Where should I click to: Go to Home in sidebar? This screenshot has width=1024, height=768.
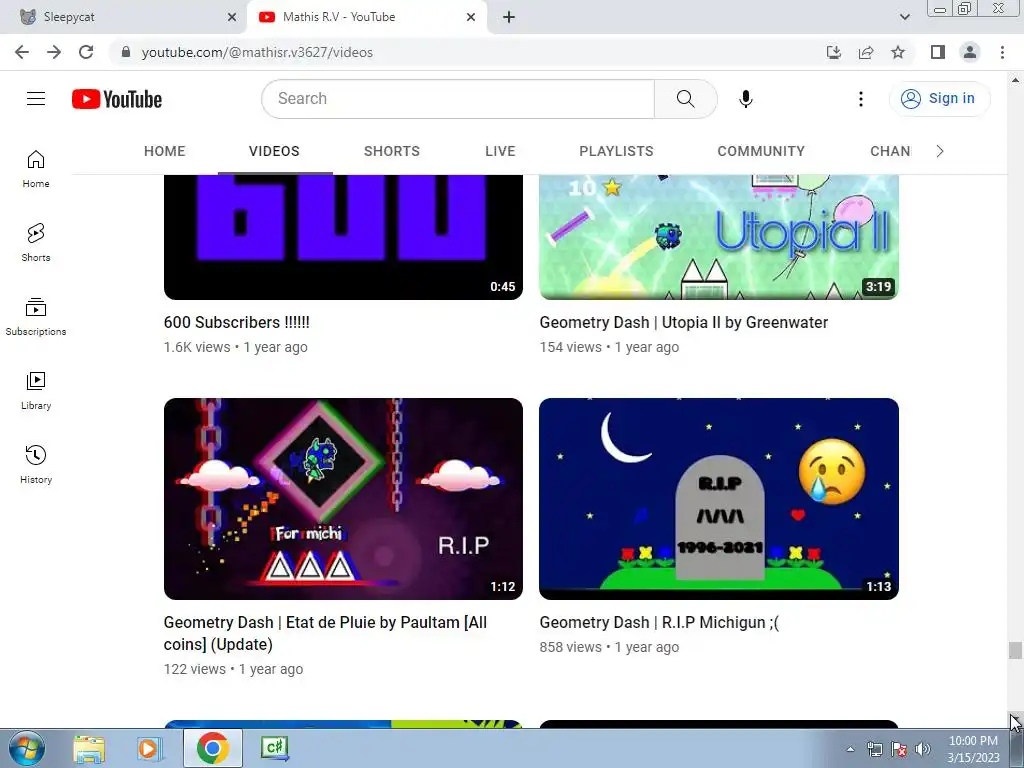[x=36, y=169]
